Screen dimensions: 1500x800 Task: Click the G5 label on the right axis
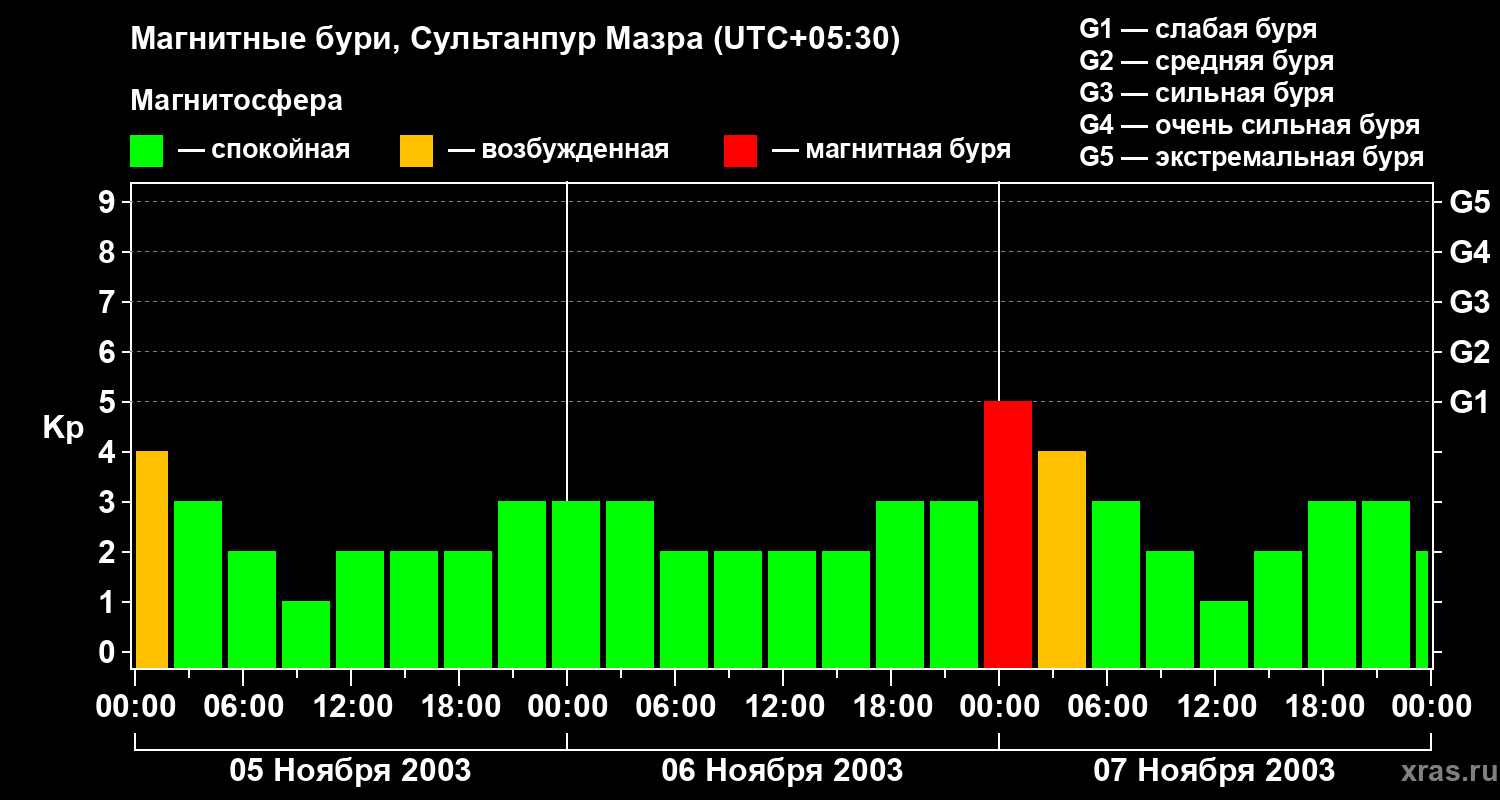[x=1469, y=202]
